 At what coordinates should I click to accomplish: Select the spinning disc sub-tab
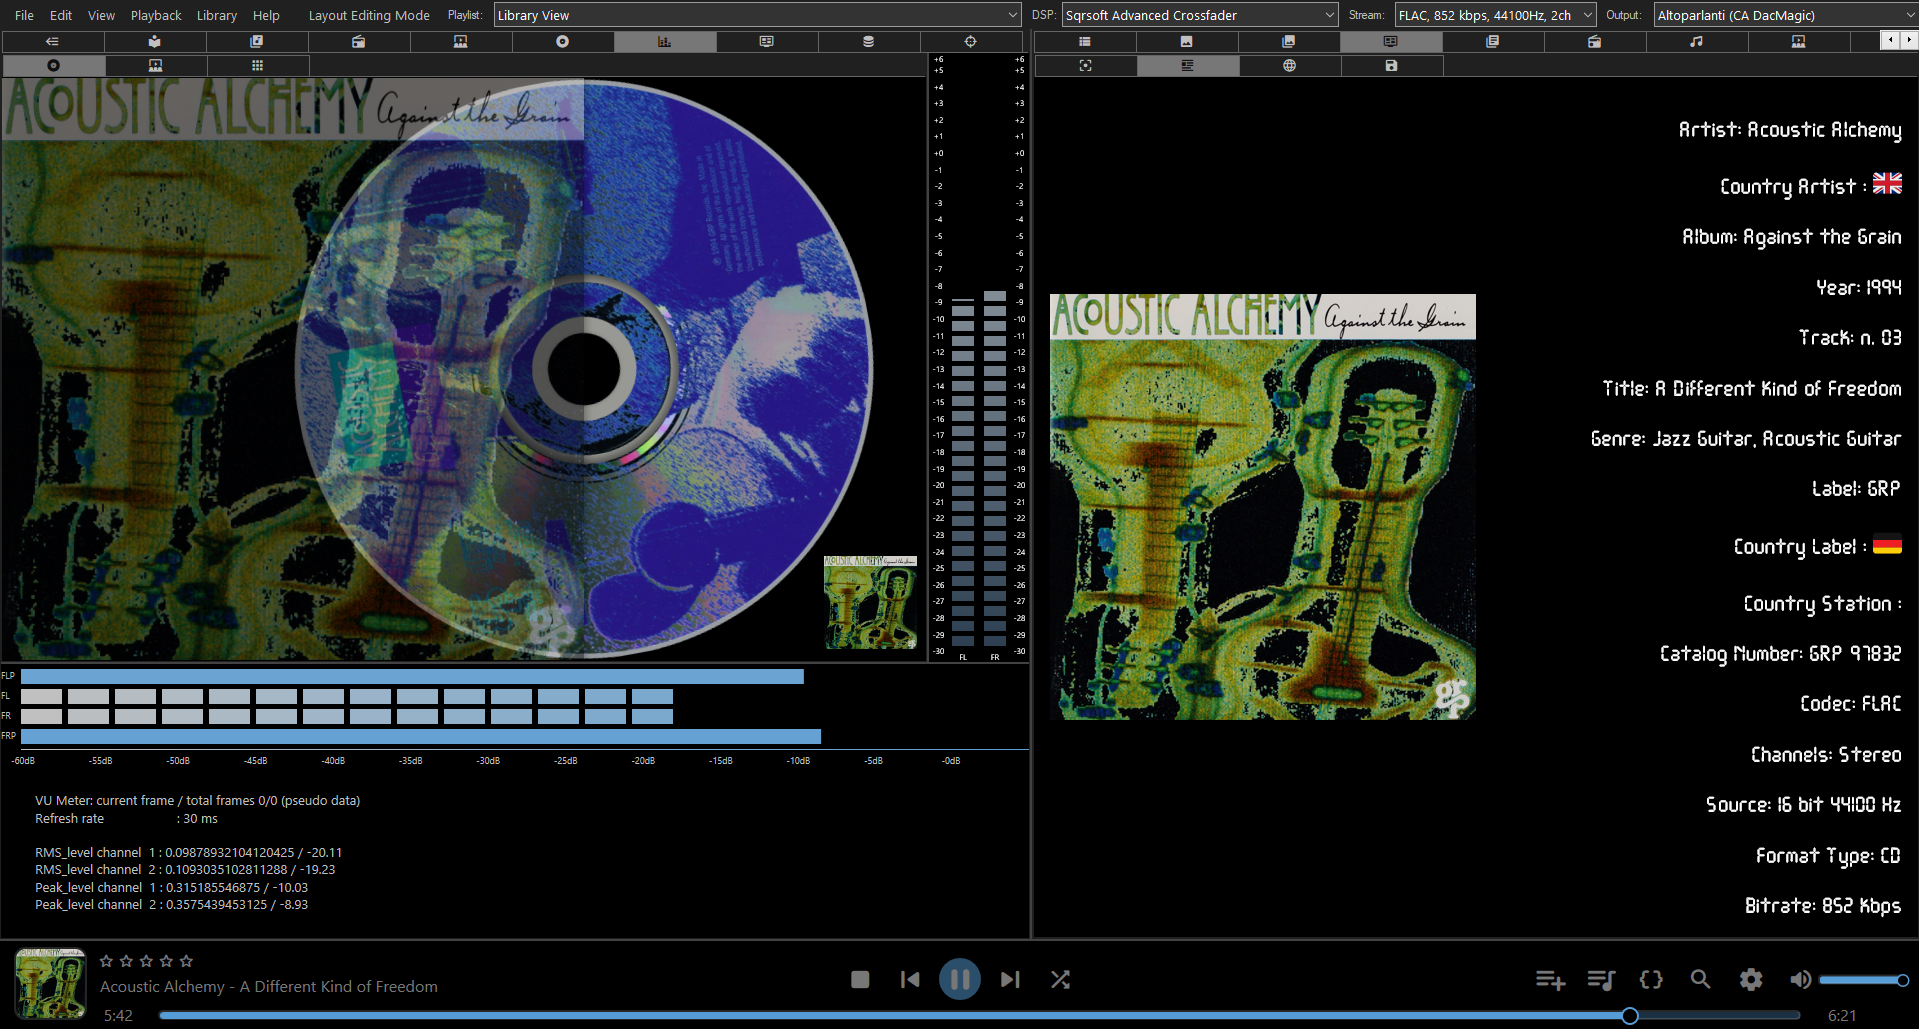point(54,65)
